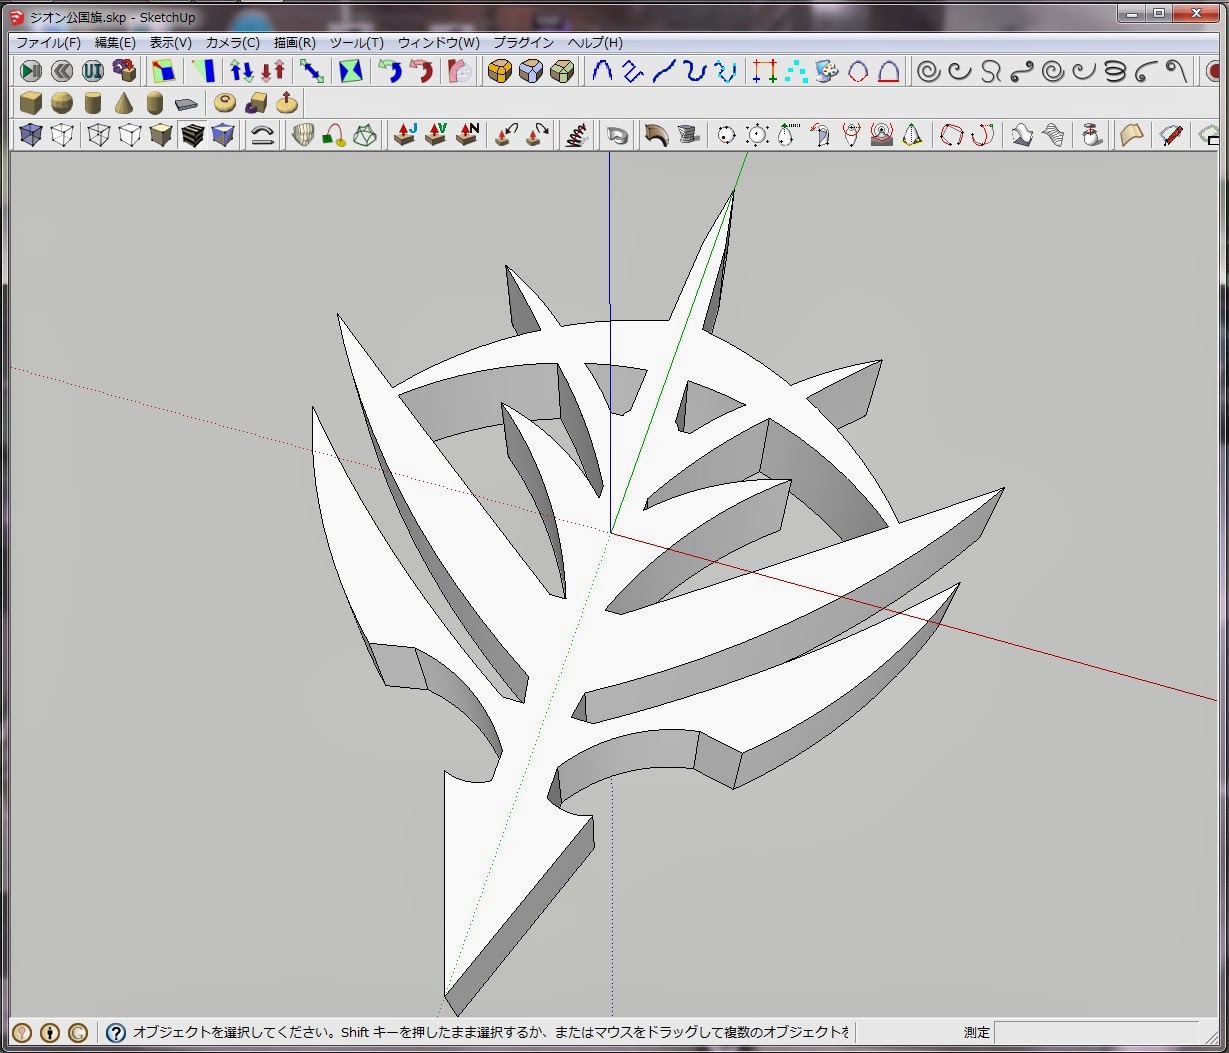1229x1053 pixels.
Task: Select the blue arch Bezier curve tool
Action: [602, 71]
